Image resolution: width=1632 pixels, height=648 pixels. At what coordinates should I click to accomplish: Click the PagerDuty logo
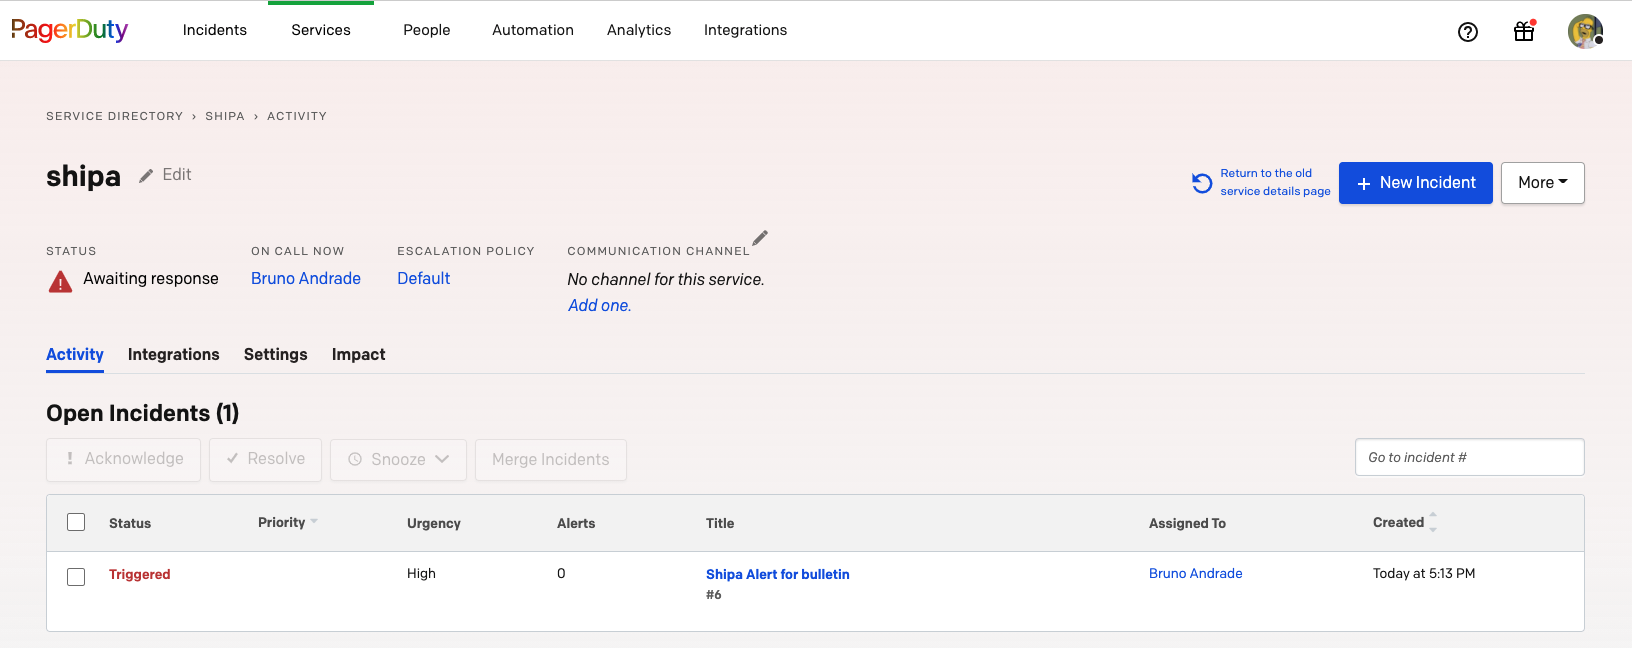(69, 30)
